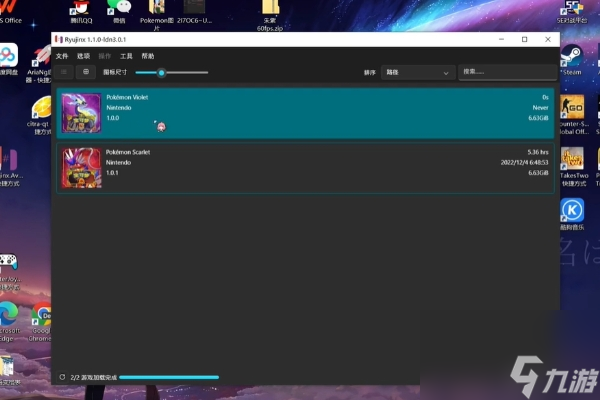Close the Ryujinx window

click(548, 39)
